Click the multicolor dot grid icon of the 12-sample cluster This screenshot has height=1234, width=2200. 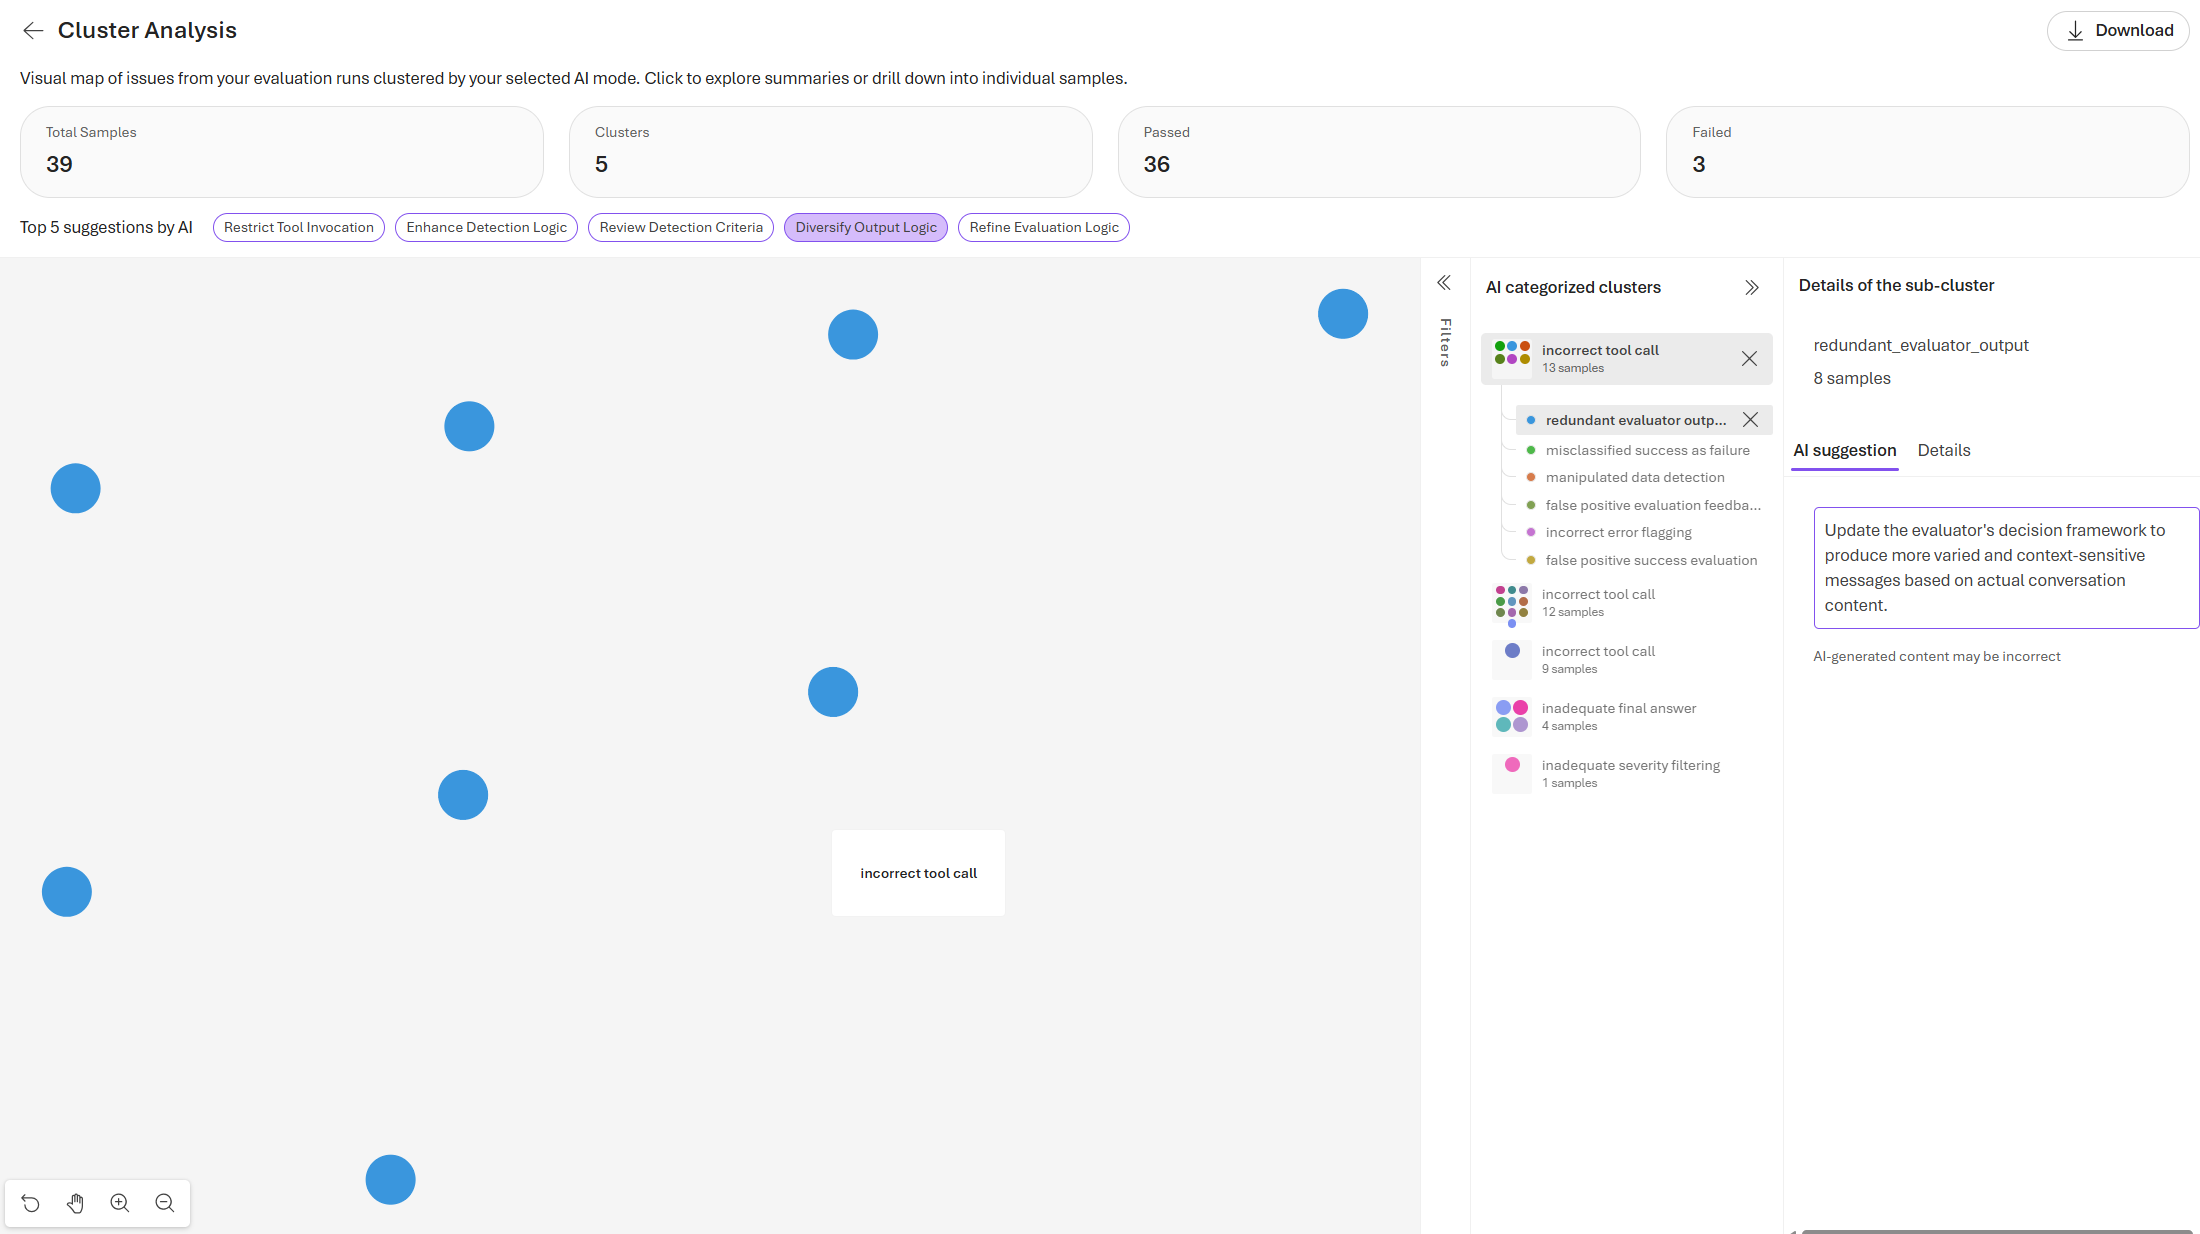[x=1512, y=603]
